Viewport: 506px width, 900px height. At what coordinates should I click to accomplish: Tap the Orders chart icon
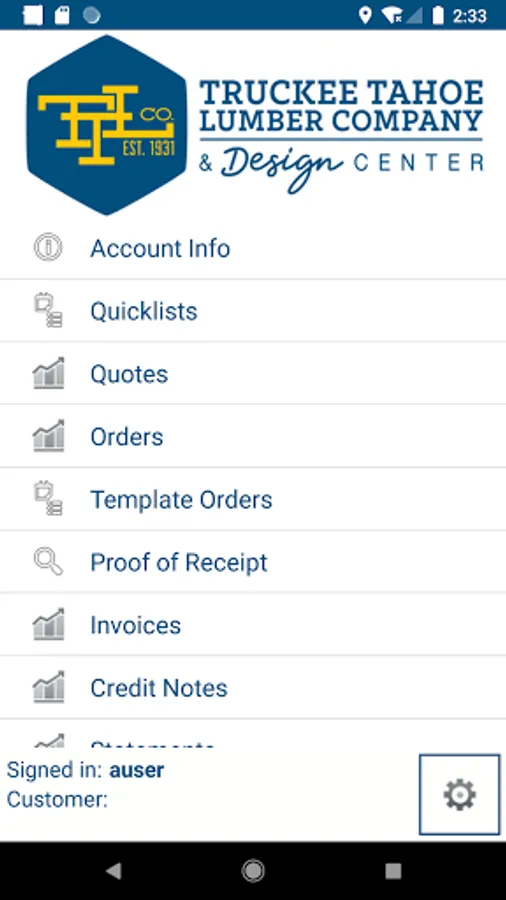click(x=48, y=436)
